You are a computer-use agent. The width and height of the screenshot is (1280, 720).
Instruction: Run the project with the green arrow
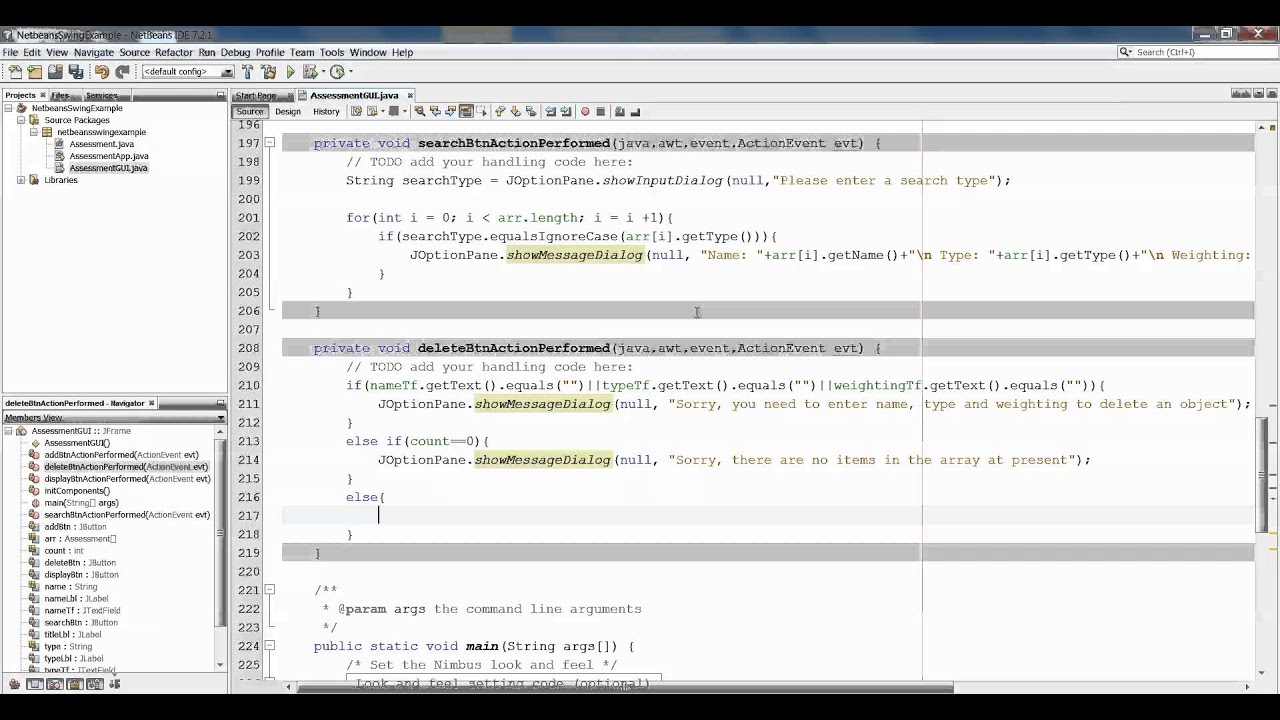coord(290,72)
